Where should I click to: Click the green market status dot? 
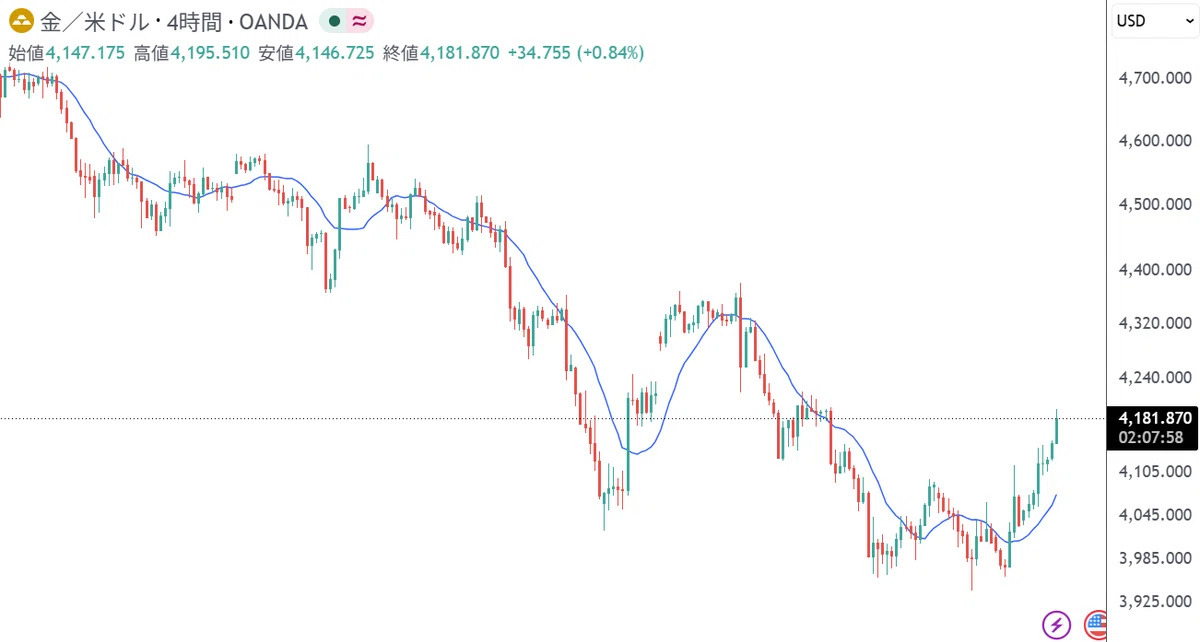point(333,21)
